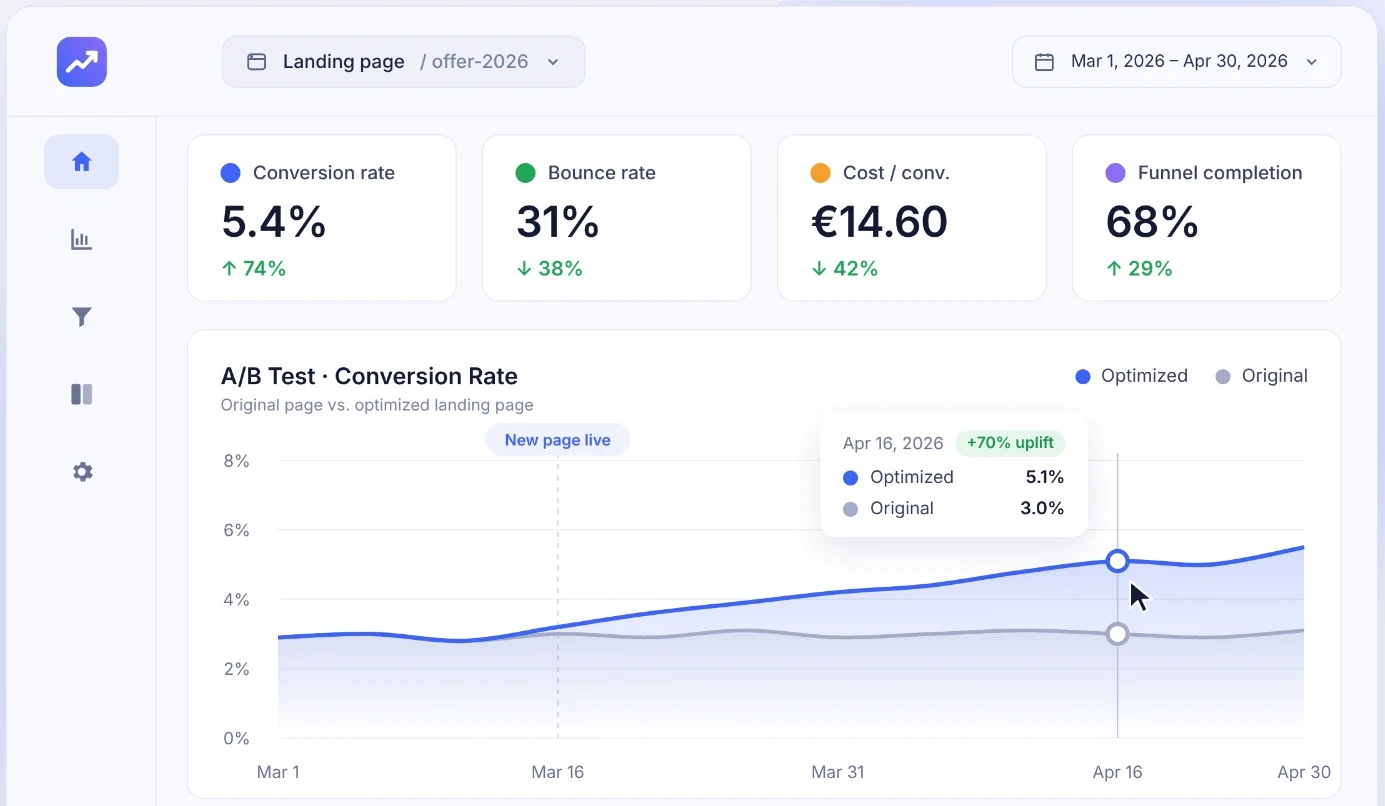Viewport: 1385px width, 806px height.
Task: Click the ↑ 74% conversion change indicator
Action: [254, 268]
